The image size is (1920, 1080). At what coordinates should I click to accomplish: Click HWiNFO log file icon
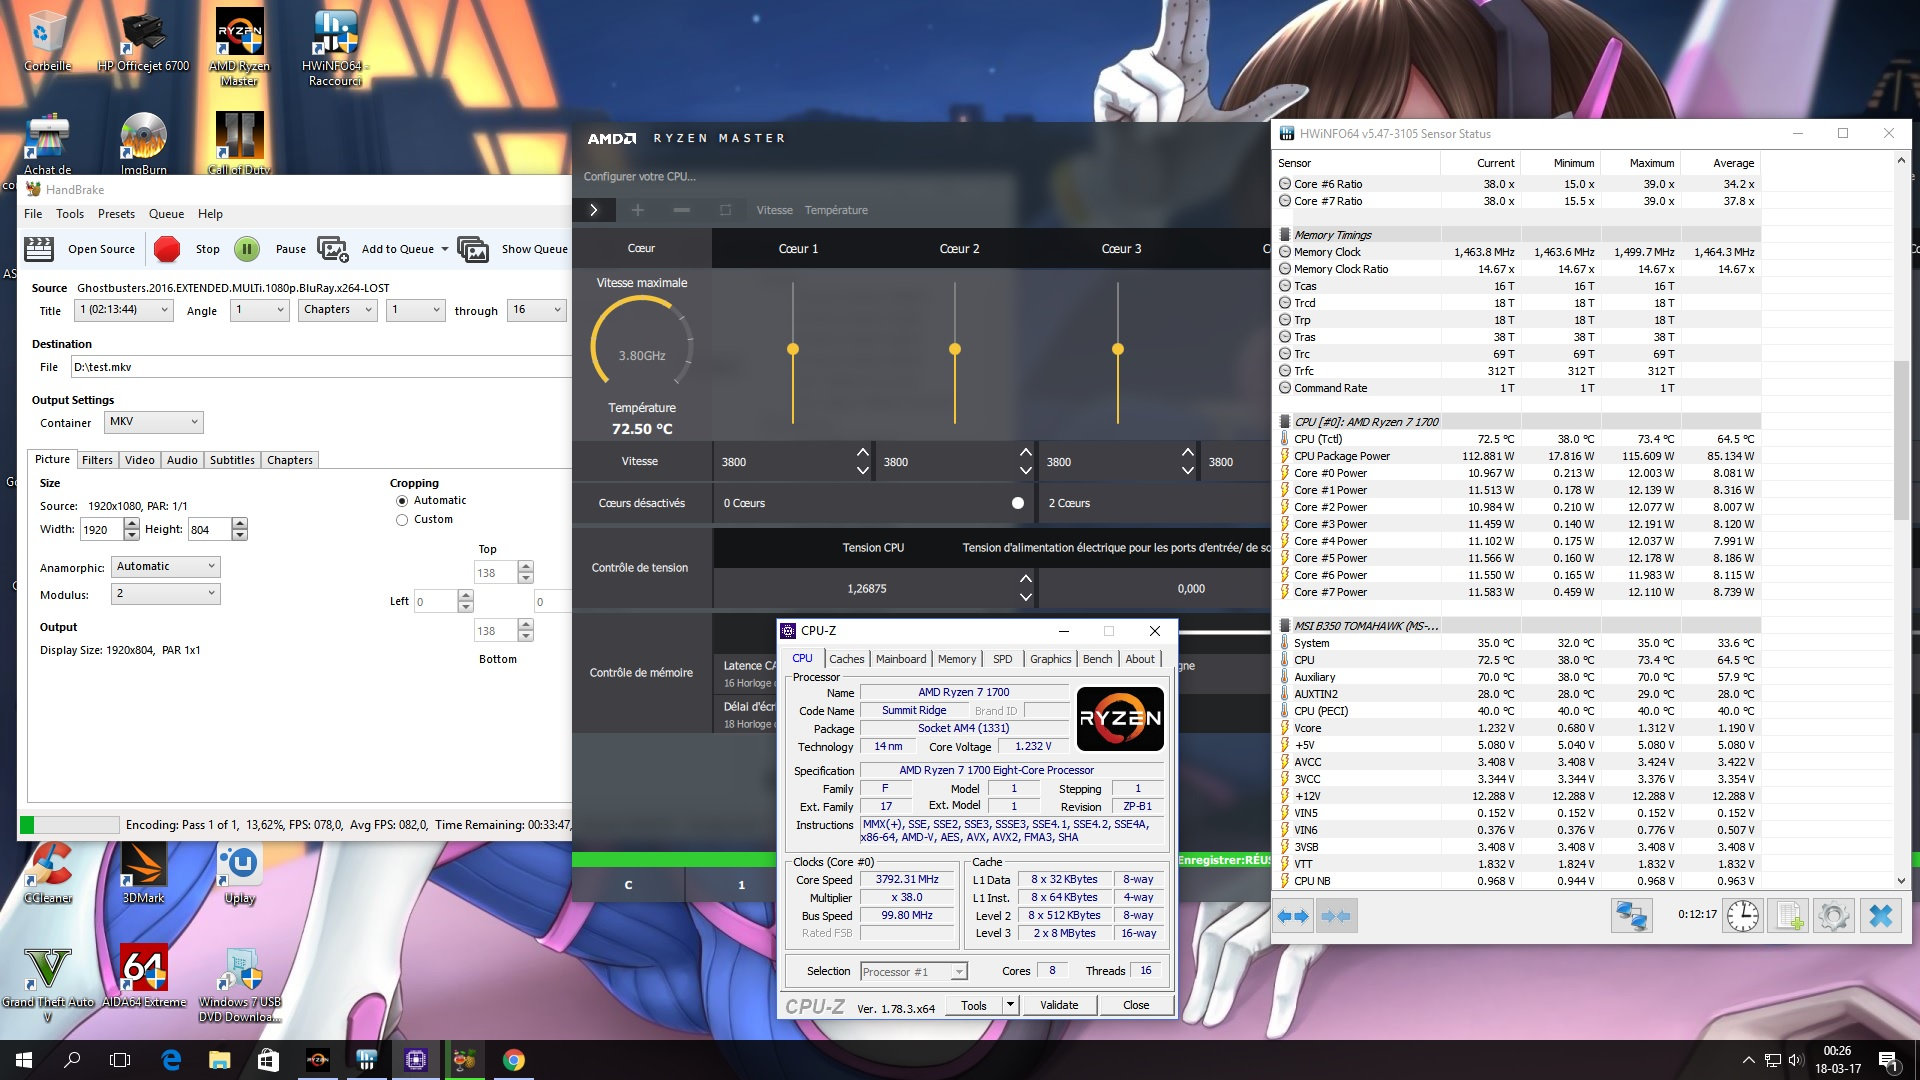1789,916
